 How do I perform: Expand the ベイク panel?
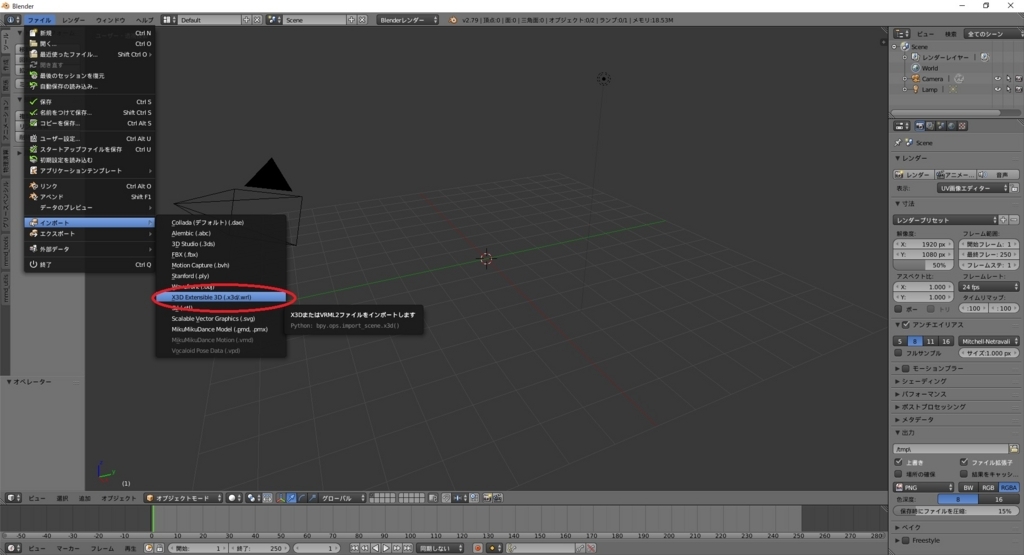tap(911, 527)
